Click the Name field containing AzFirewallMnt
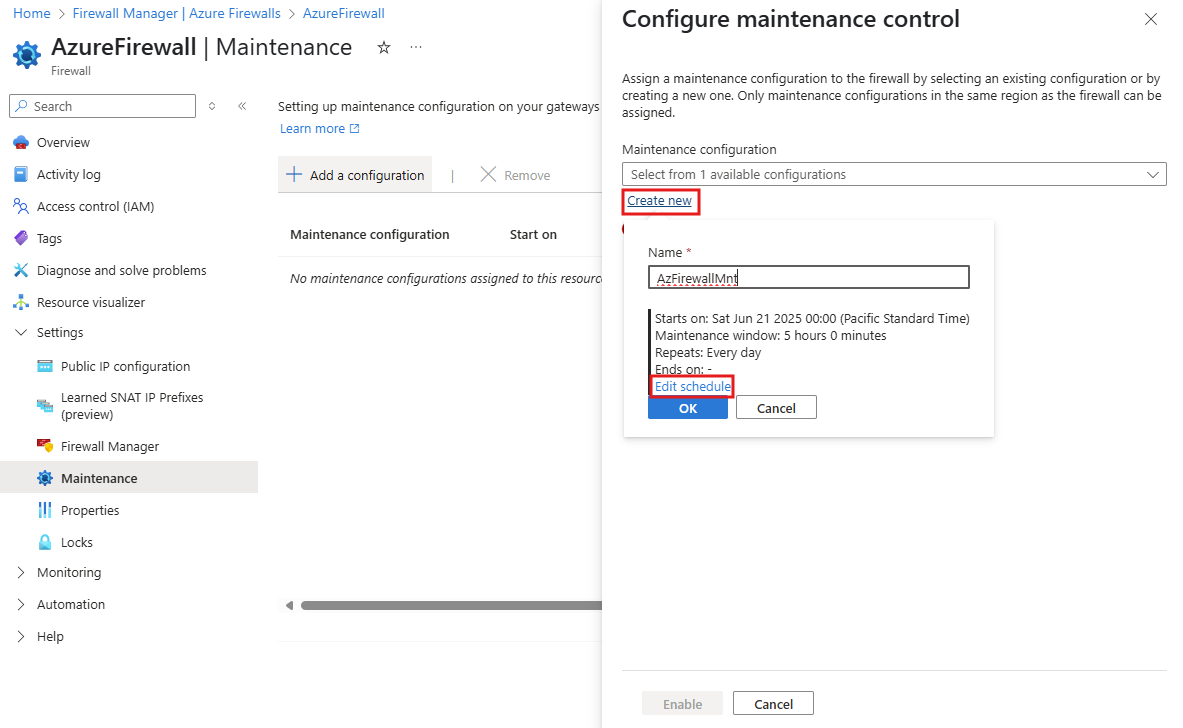 pos(808,276)
